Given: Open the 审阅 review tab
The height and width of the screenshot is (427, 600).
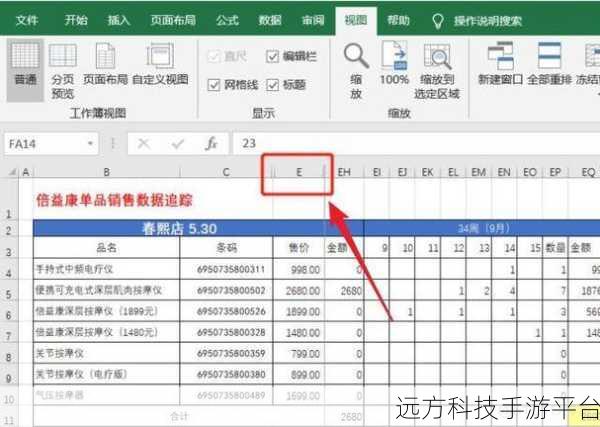Looking at the screenshot, I should pos(313,20).
